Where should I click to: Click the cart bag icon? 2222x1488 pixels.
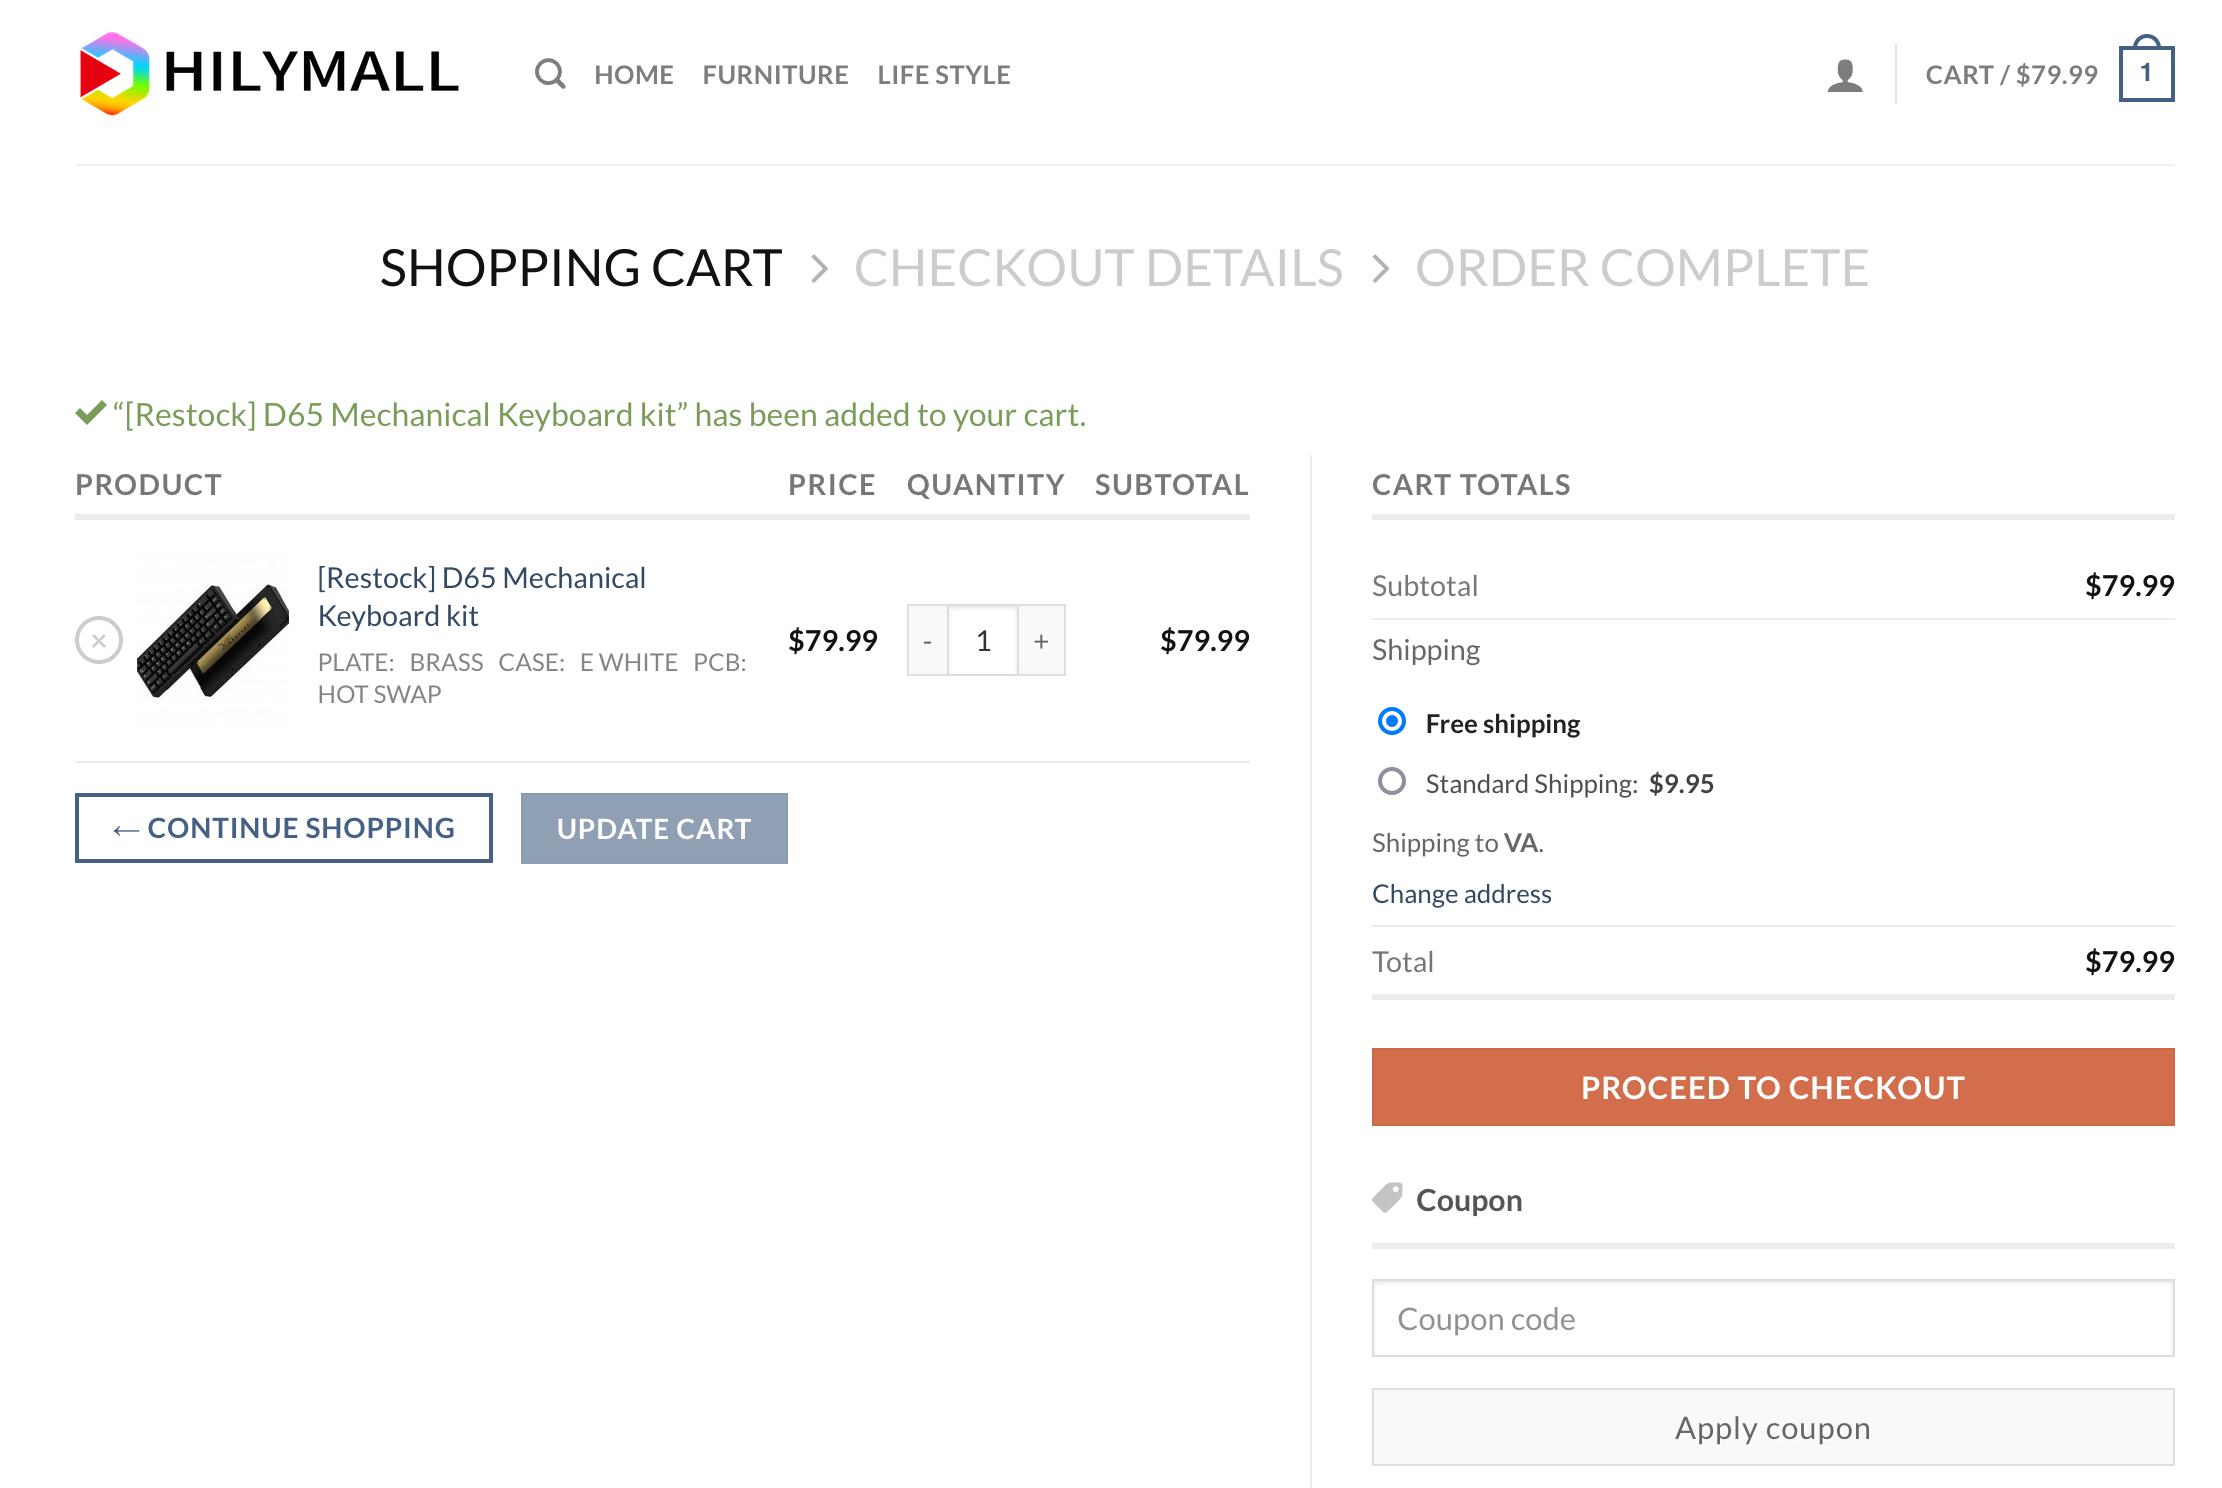click(x=2145, y=73)
